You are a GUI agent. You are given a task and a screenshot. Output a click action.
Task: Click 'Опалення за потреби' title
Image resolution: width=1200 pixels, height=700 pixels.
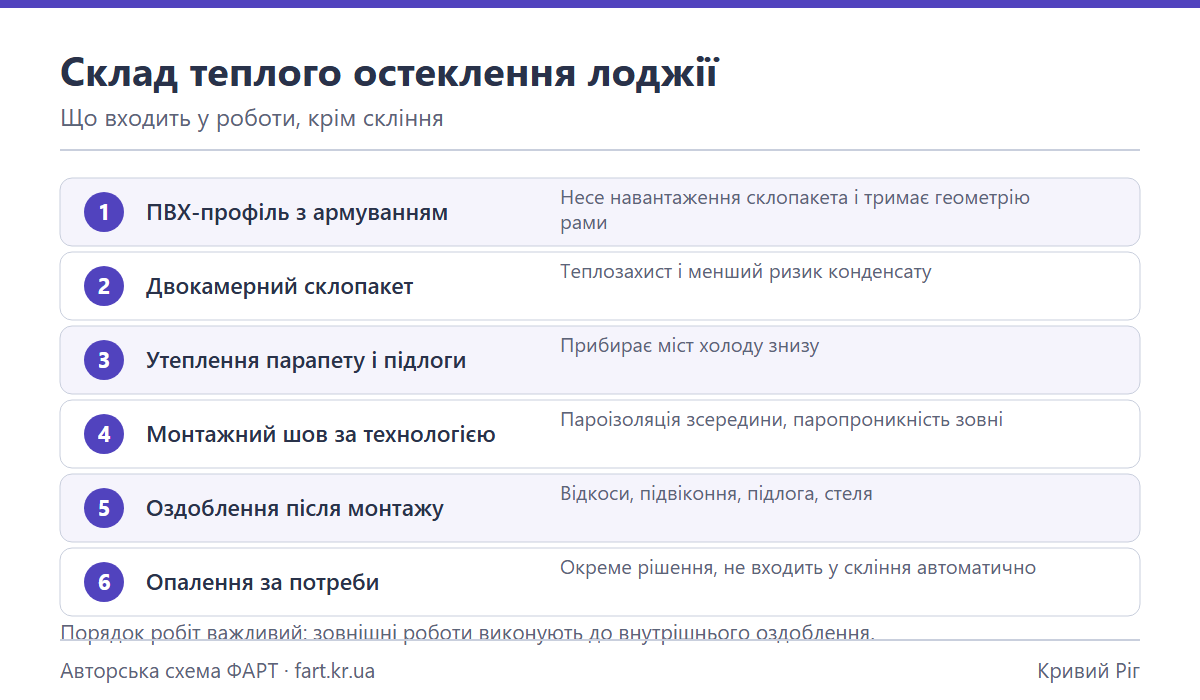[263, 583]
